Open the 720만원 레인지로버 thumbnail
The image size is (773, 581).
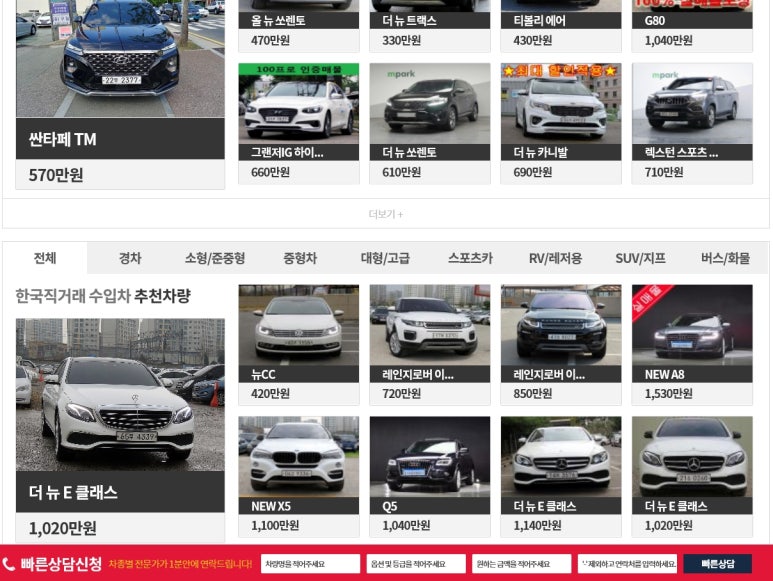[x=430, y=325]
